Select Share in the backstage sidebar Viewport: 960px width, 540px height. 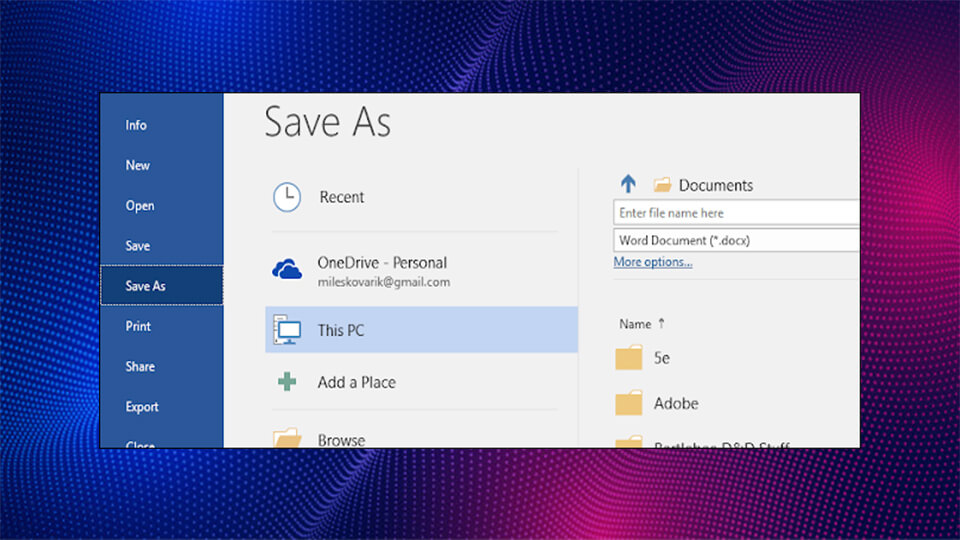[x=140, y=366]
